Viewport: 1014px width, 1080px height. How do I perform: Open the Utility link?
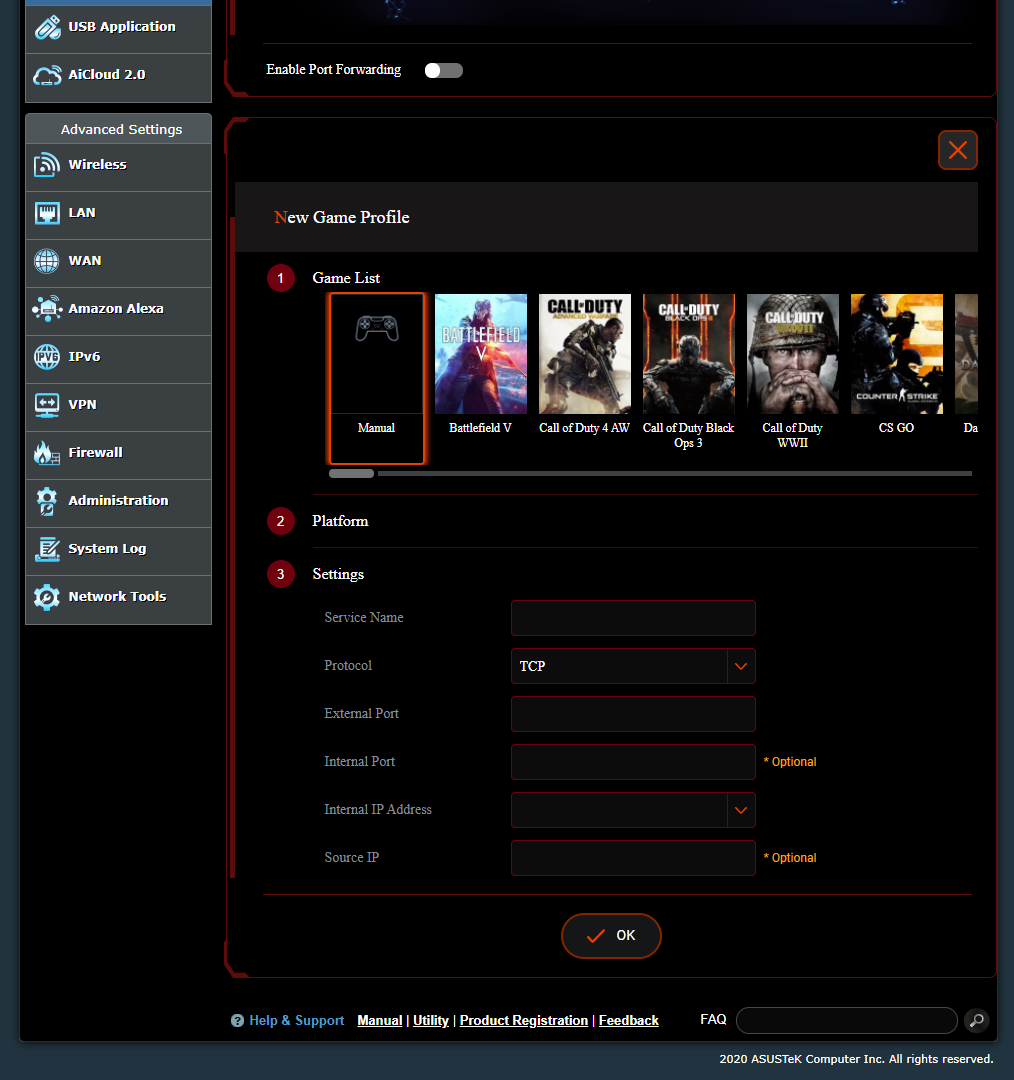click(x=431, y=1020)
